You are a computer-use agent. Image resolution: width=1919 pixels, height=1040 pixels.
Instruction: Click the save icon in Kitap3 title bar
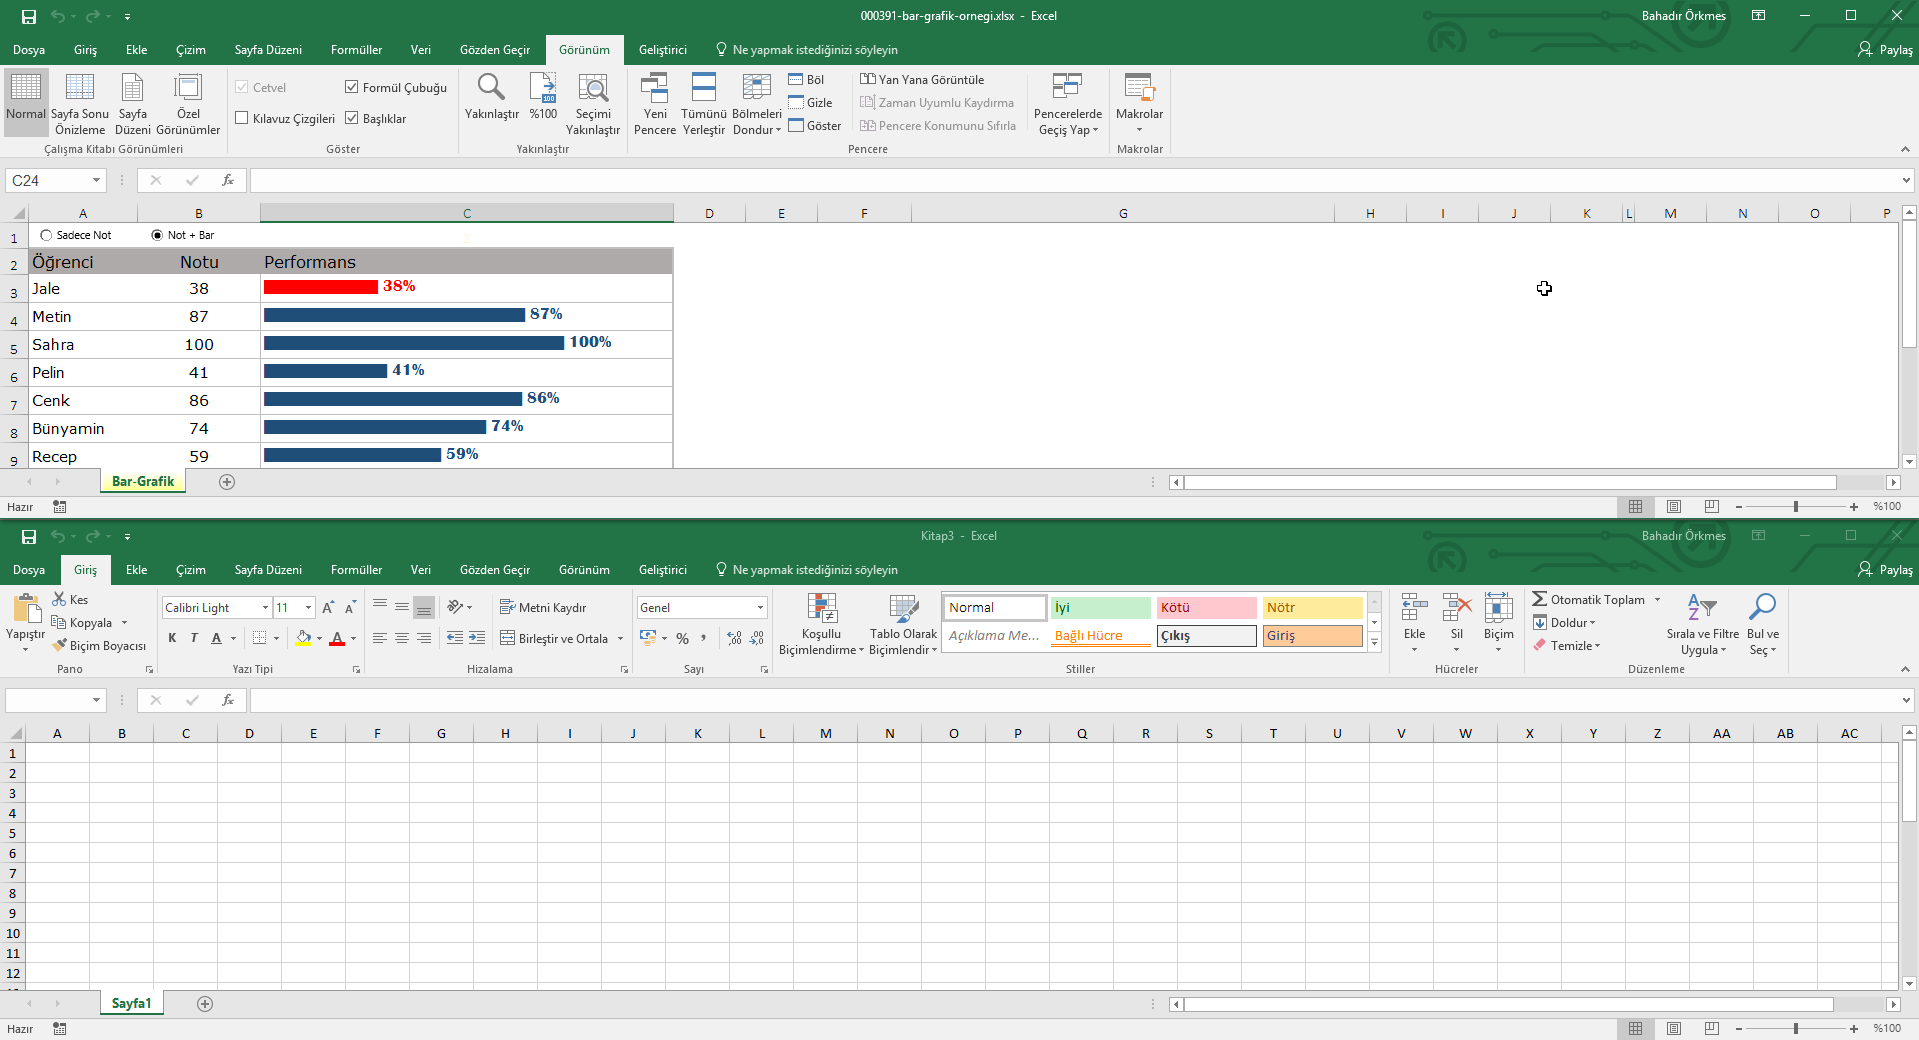[29, 536]
